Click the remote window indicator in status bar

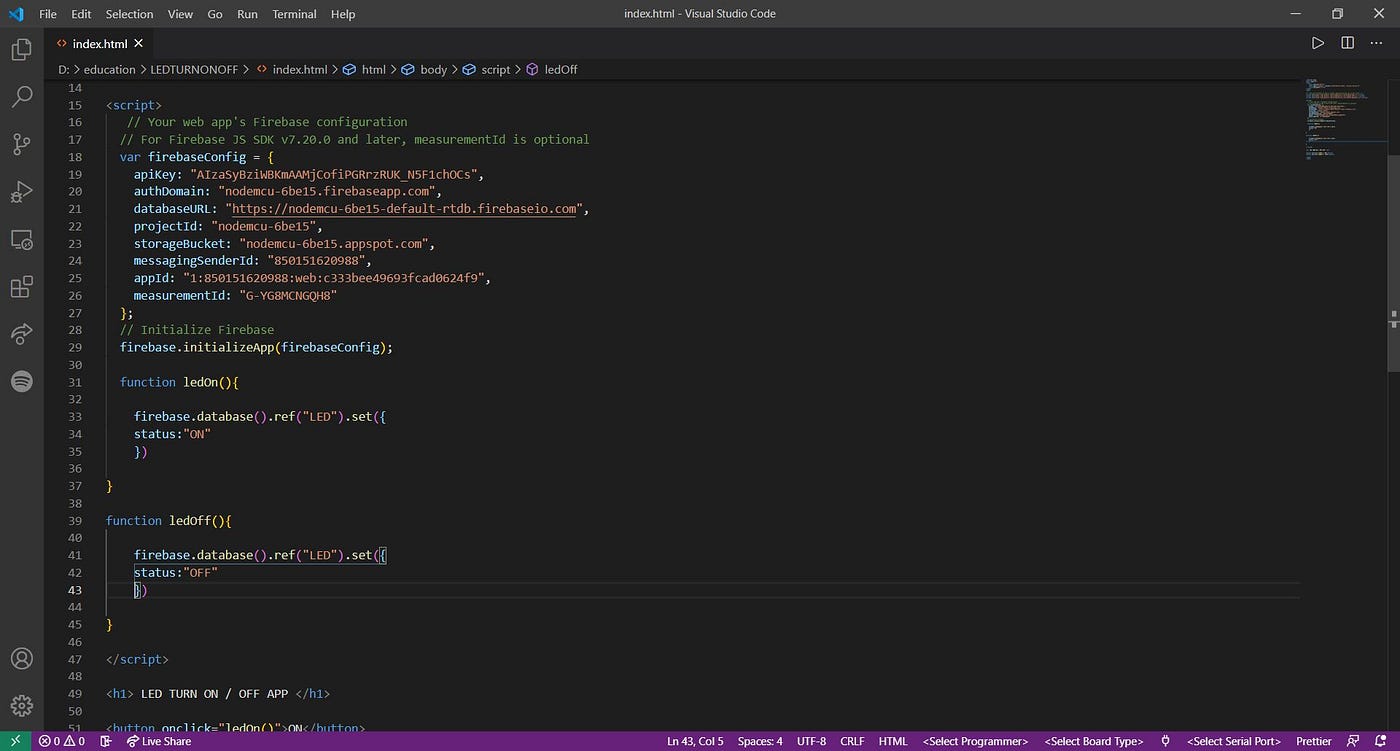point(15,741)
